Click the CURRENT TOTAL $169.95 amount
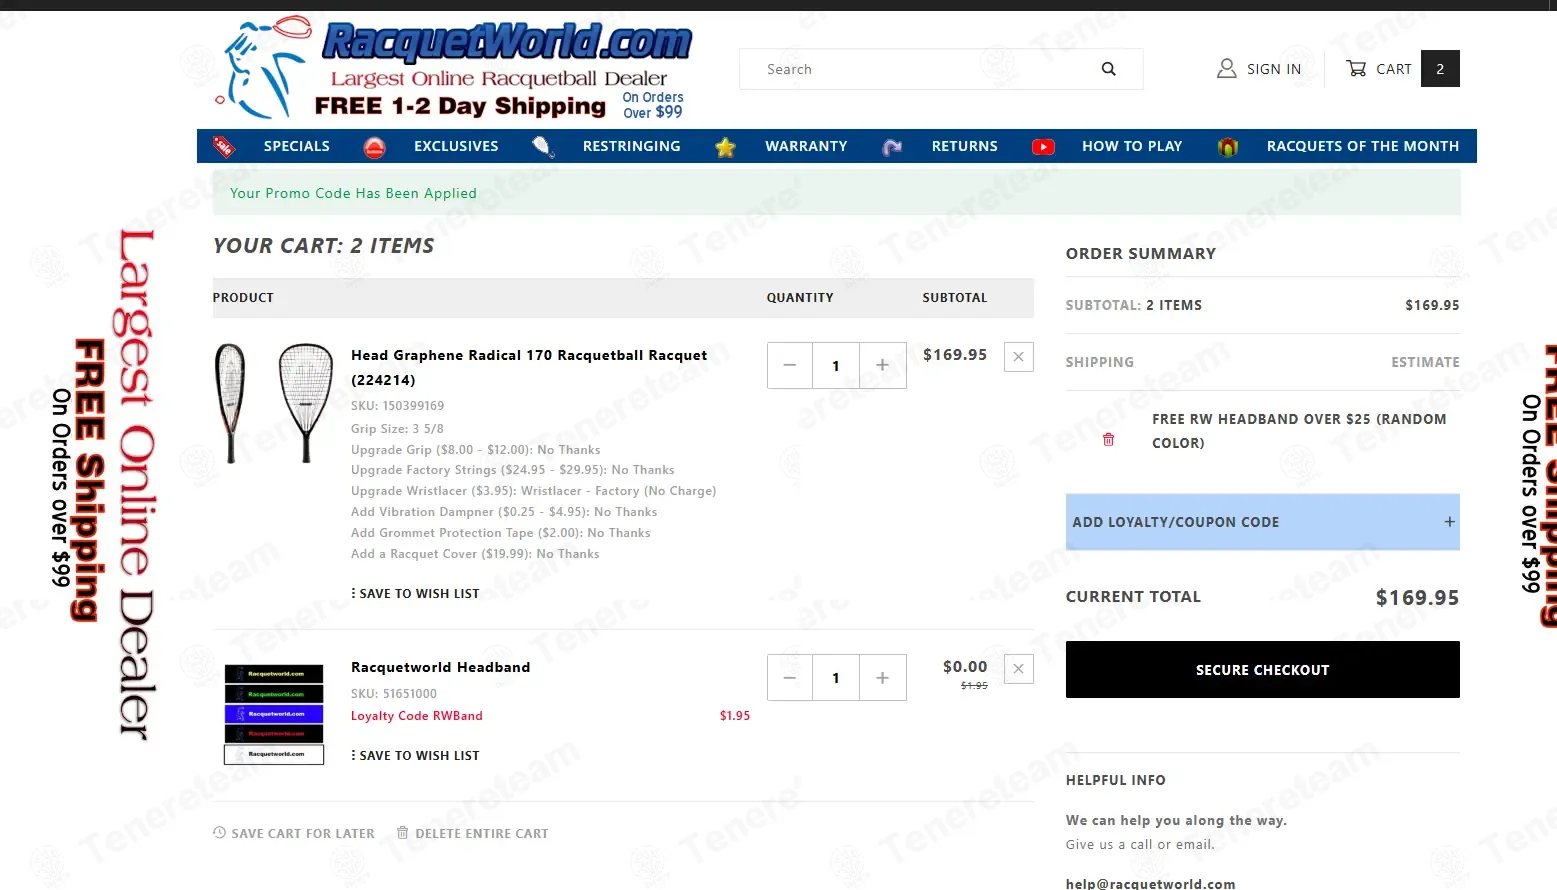 (1417, 598)
